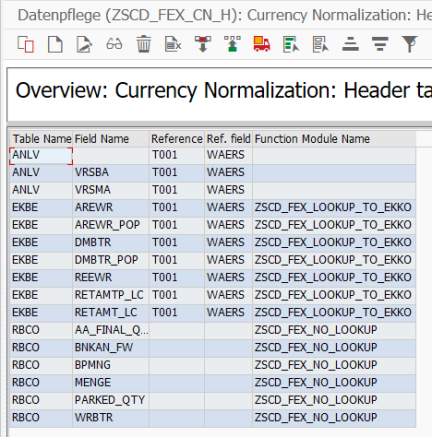Click the PARKED_QTY field cell
432x437 pixels.
pyautogui.click(x=111, y=400)
